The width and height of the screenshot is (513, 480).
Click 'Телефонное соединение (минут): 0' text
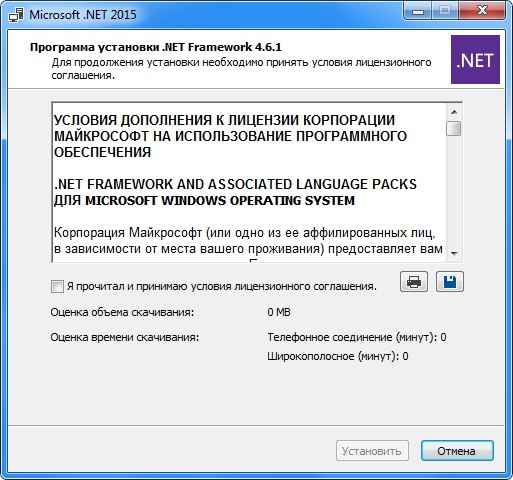coord(357,337)
